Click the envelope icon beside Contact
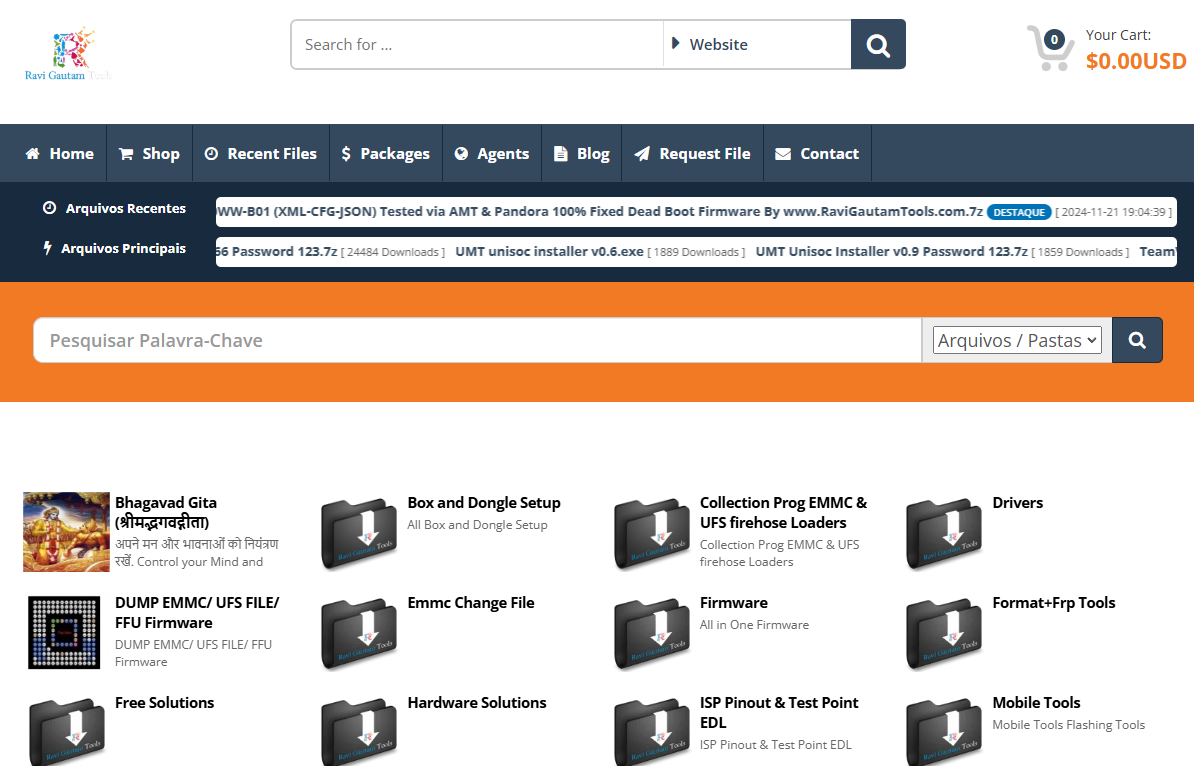The image size is (1194, 766). (783, 154)
